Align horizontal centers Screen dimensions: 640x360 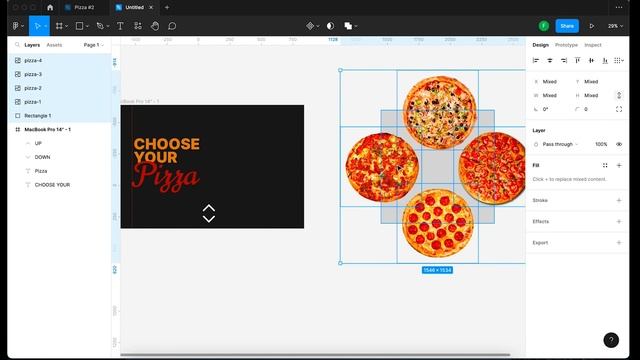pos(550,60)
